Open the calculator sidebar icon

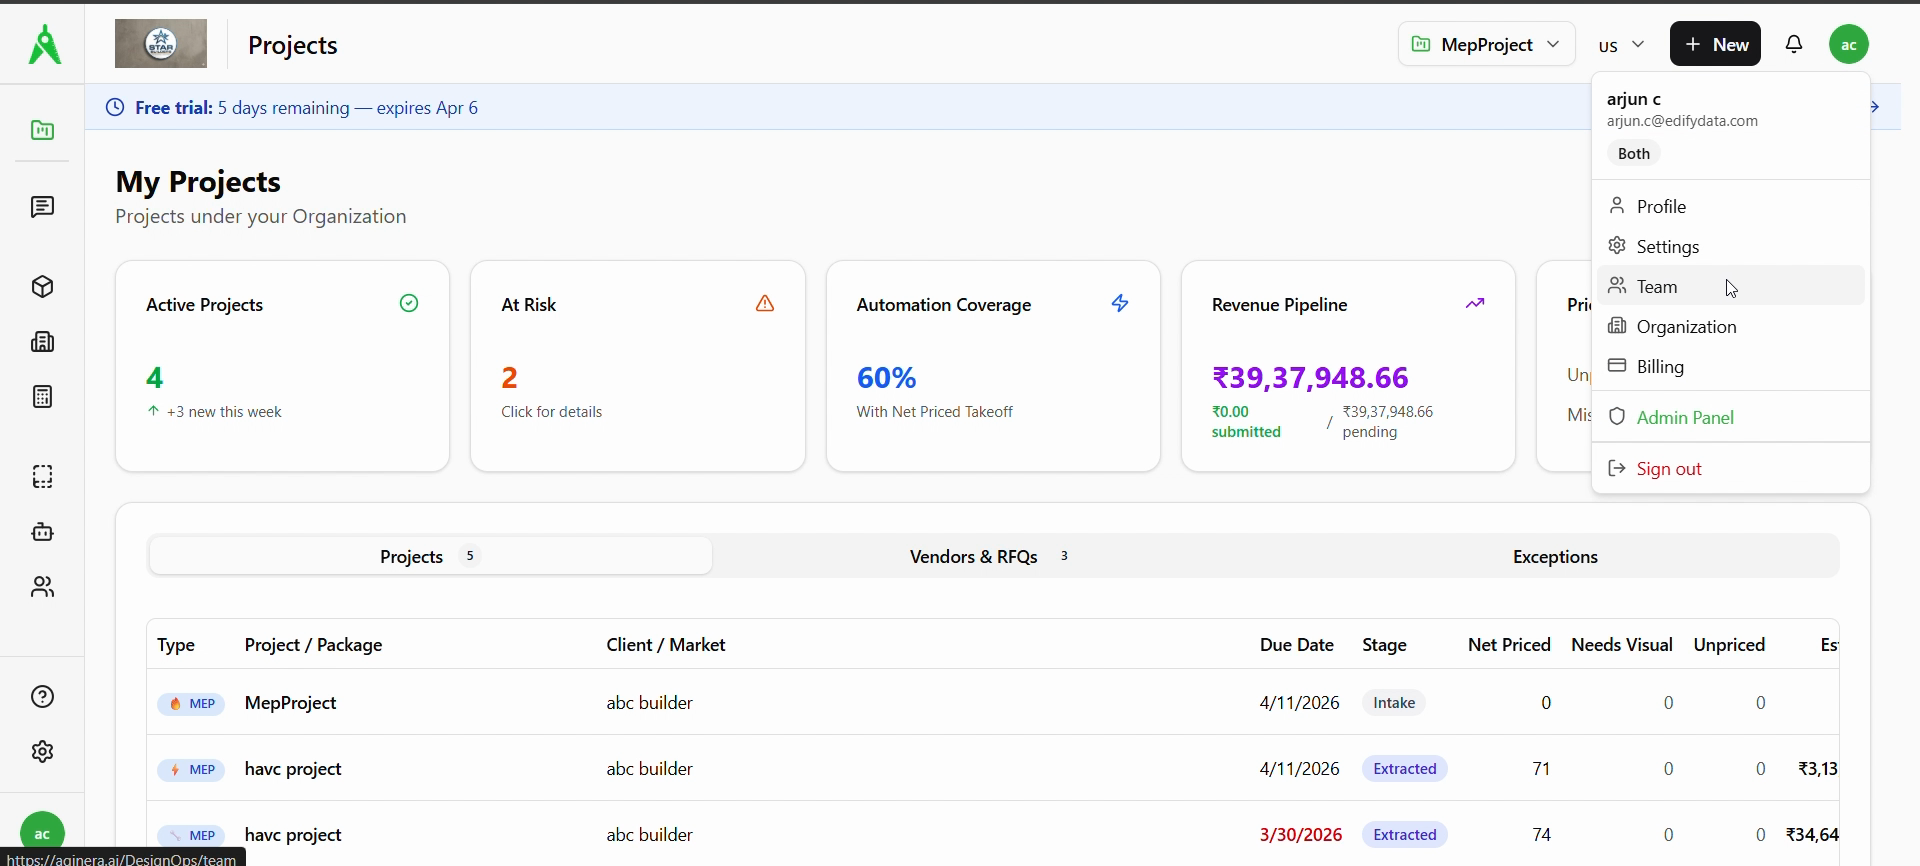click(42, 397)
